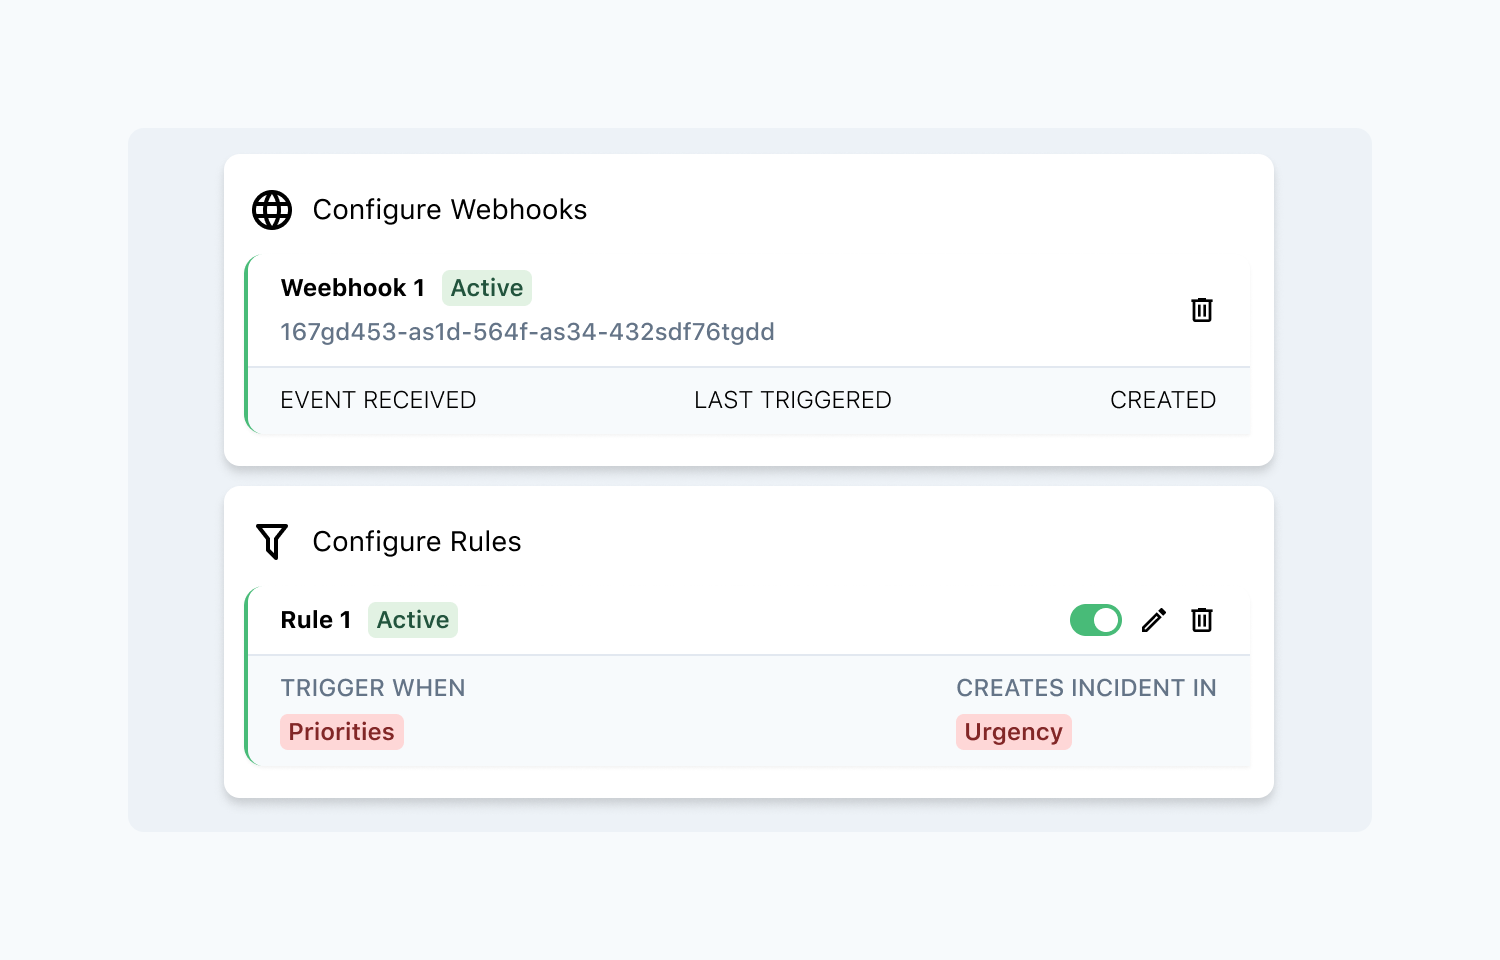Select the Urgency incident tag
Viewport: 1500px width, 960px height.
point(1013,731)
